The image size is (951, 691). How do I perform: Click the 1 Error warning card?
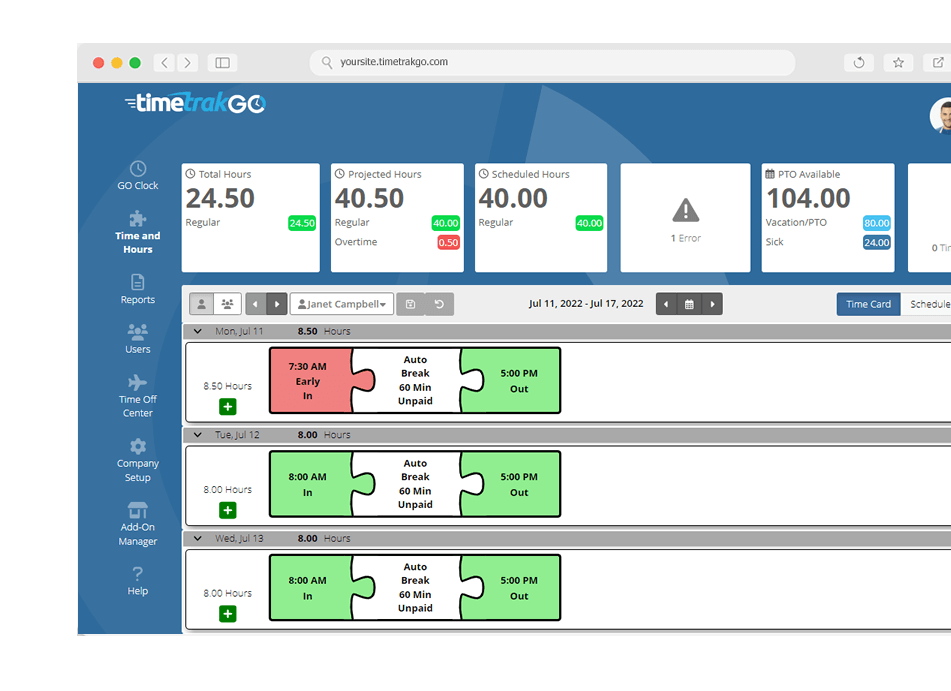[x=685, y=218]
